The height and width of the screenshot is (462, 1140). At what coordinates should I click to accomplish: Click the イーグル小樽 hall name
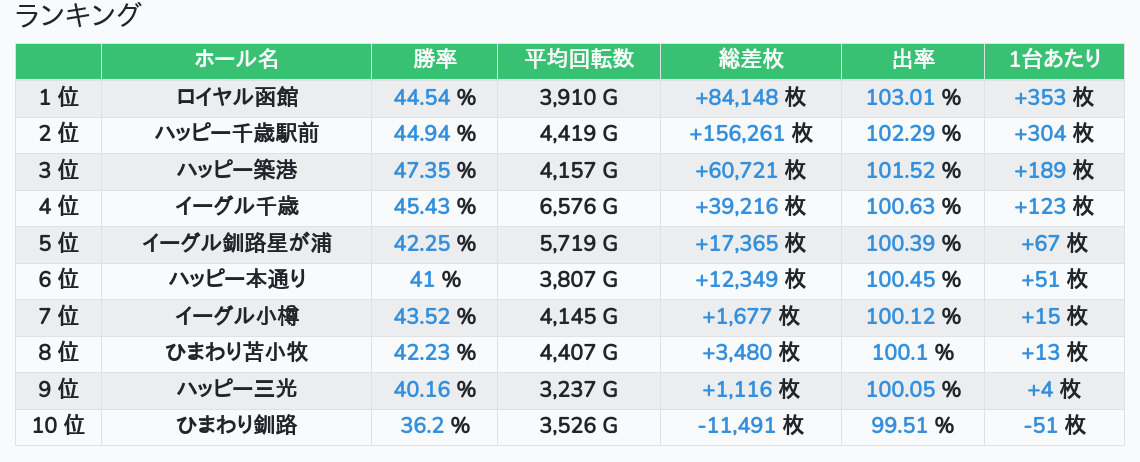[x=236, y=317]
